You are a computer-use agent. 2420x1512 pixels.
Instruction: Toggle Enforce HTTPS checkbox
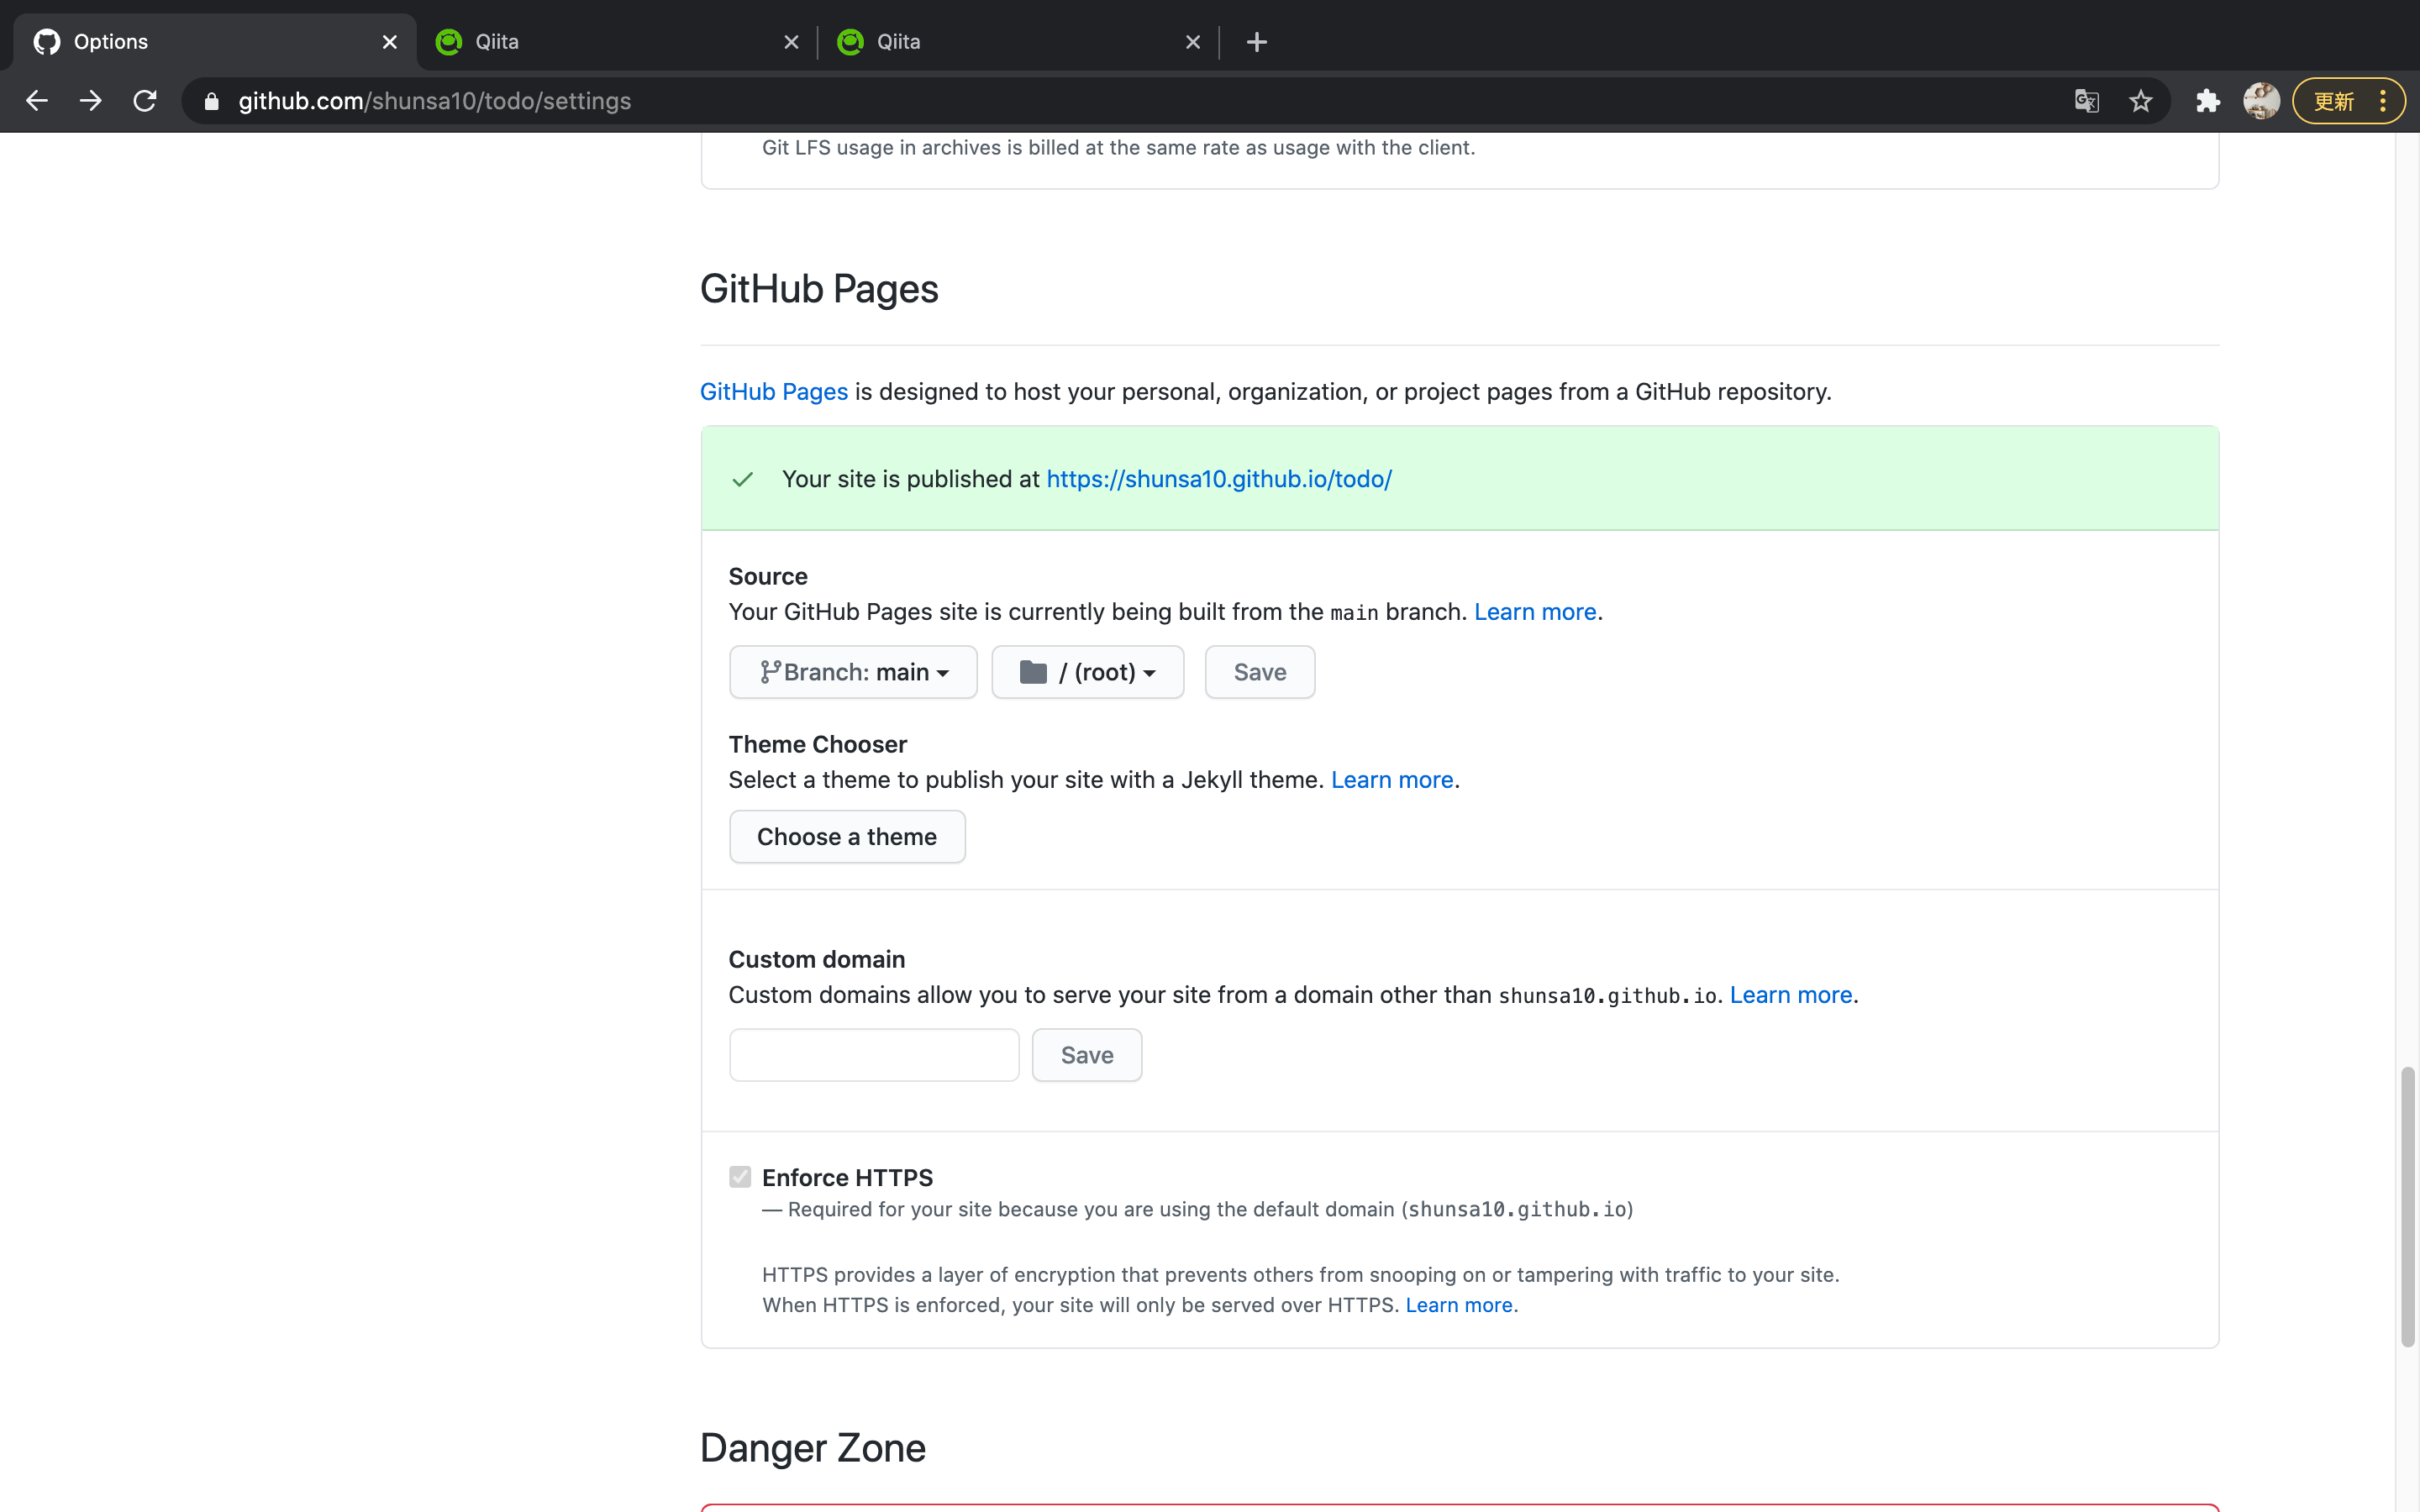(x=740, y=1178)
